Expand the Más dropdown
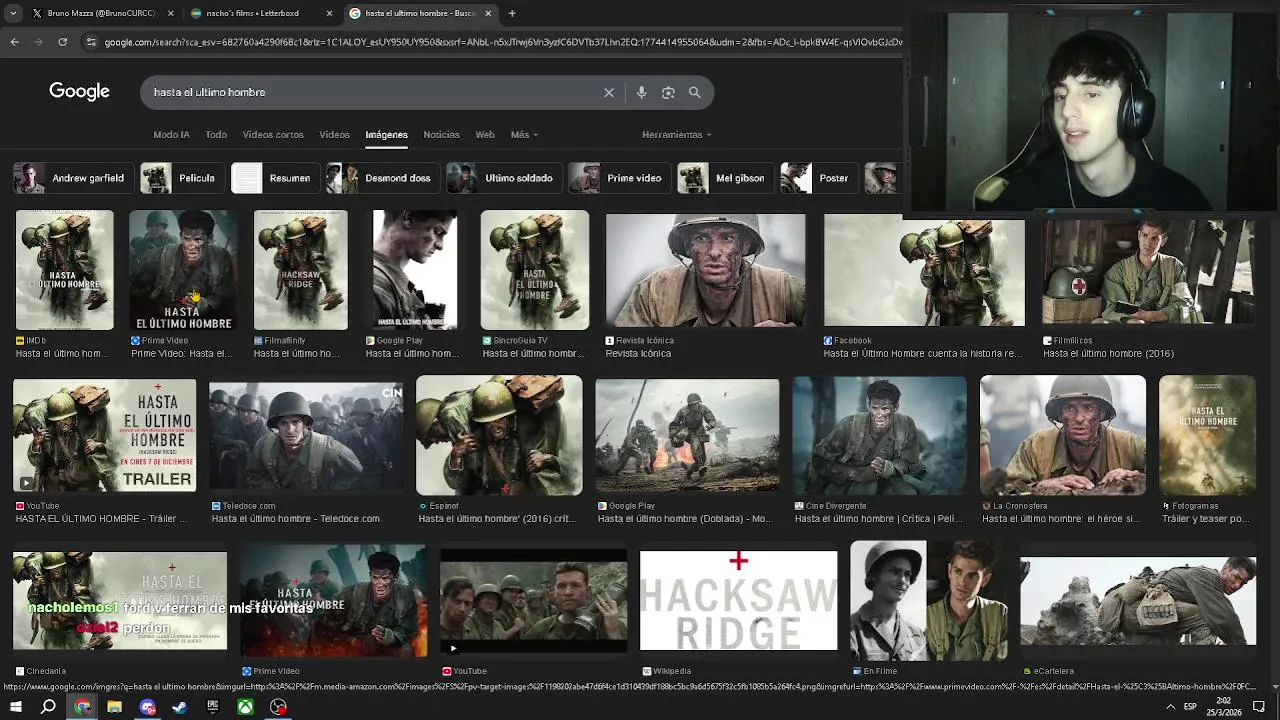The image size is (1280, 720). 524,134
